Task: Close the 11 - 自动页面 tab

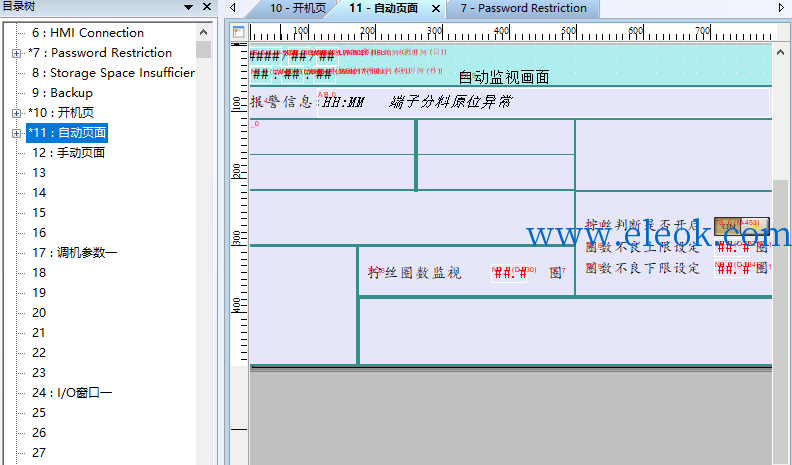Action: 436,9
